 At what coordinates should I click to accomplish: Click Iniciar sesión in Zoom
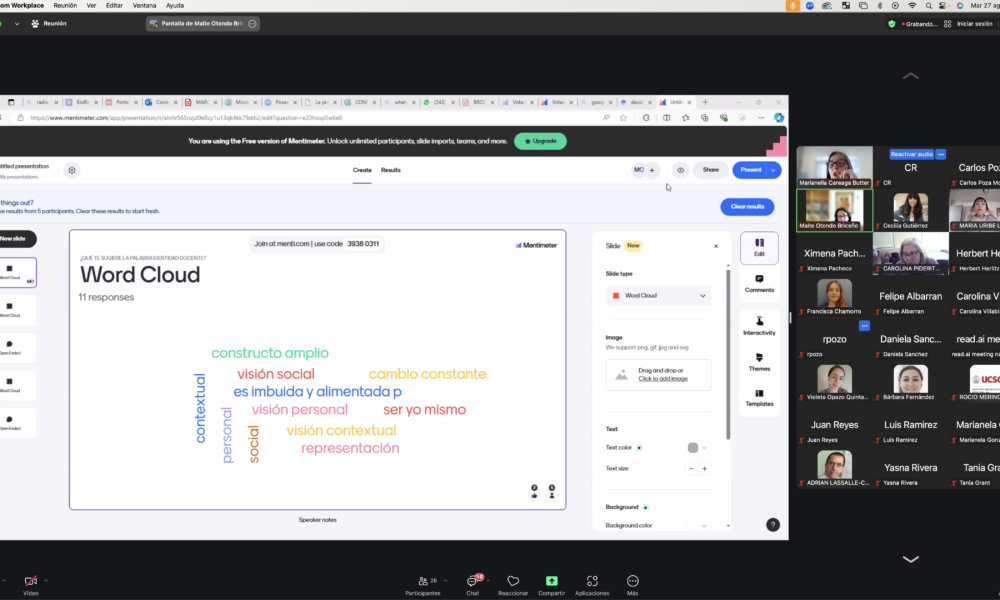pyautogui.click(x=974, y=24)
